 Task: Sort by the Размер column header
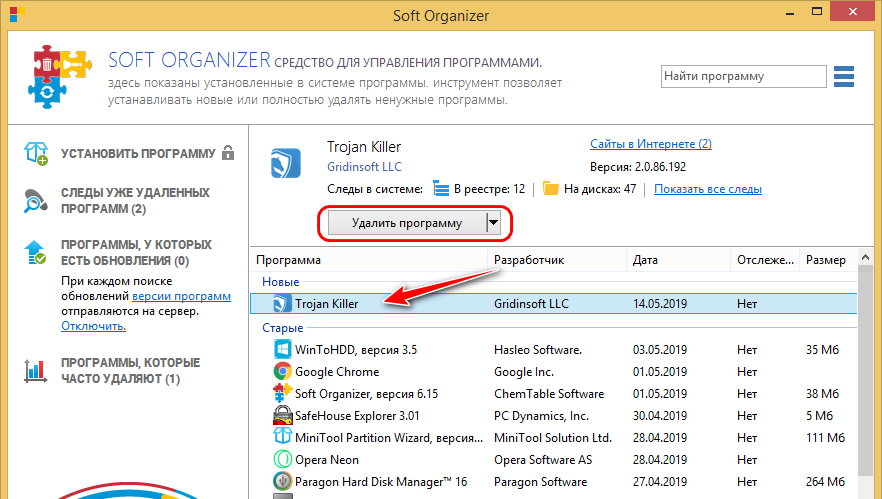tap(828, 260)
